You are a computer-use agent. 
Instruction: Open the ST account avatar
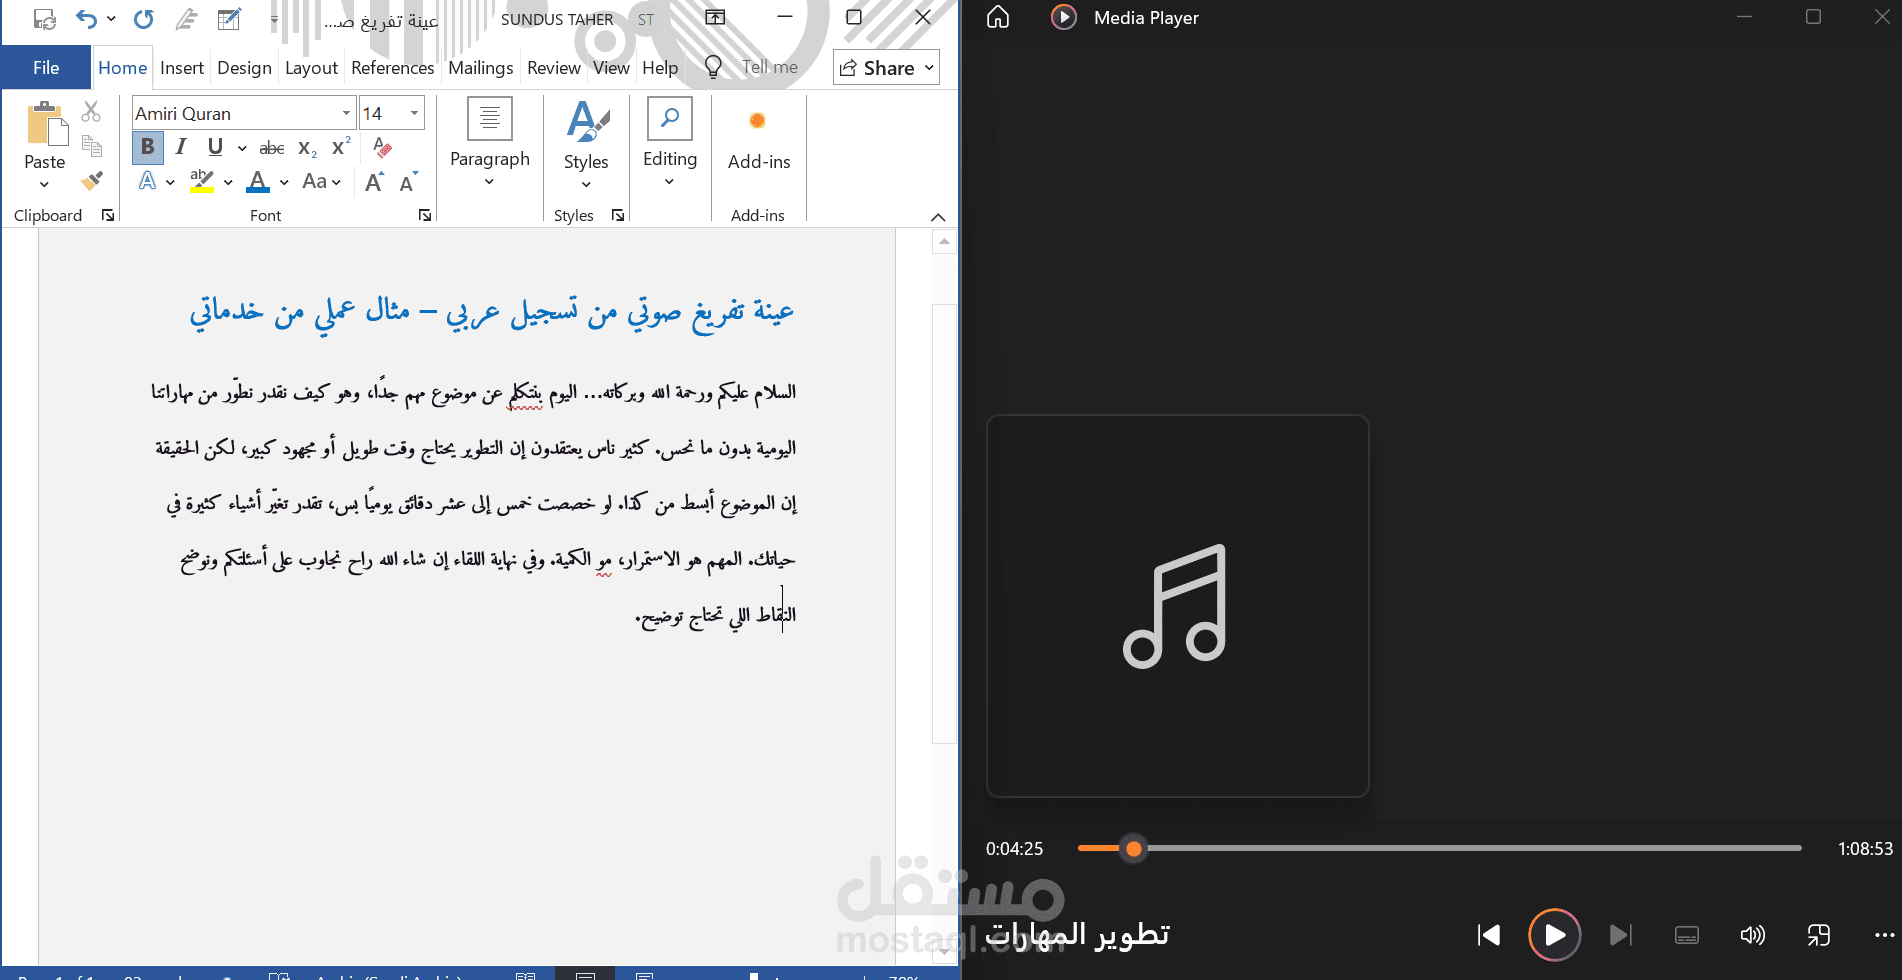click(x=646, y=19)
